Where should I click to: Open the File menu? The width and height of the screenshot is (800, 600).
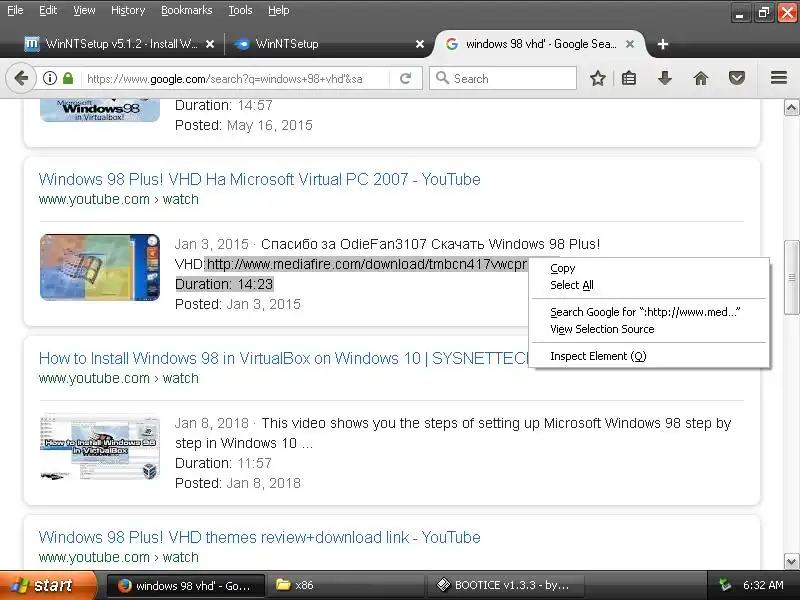(x=15, y=10)
